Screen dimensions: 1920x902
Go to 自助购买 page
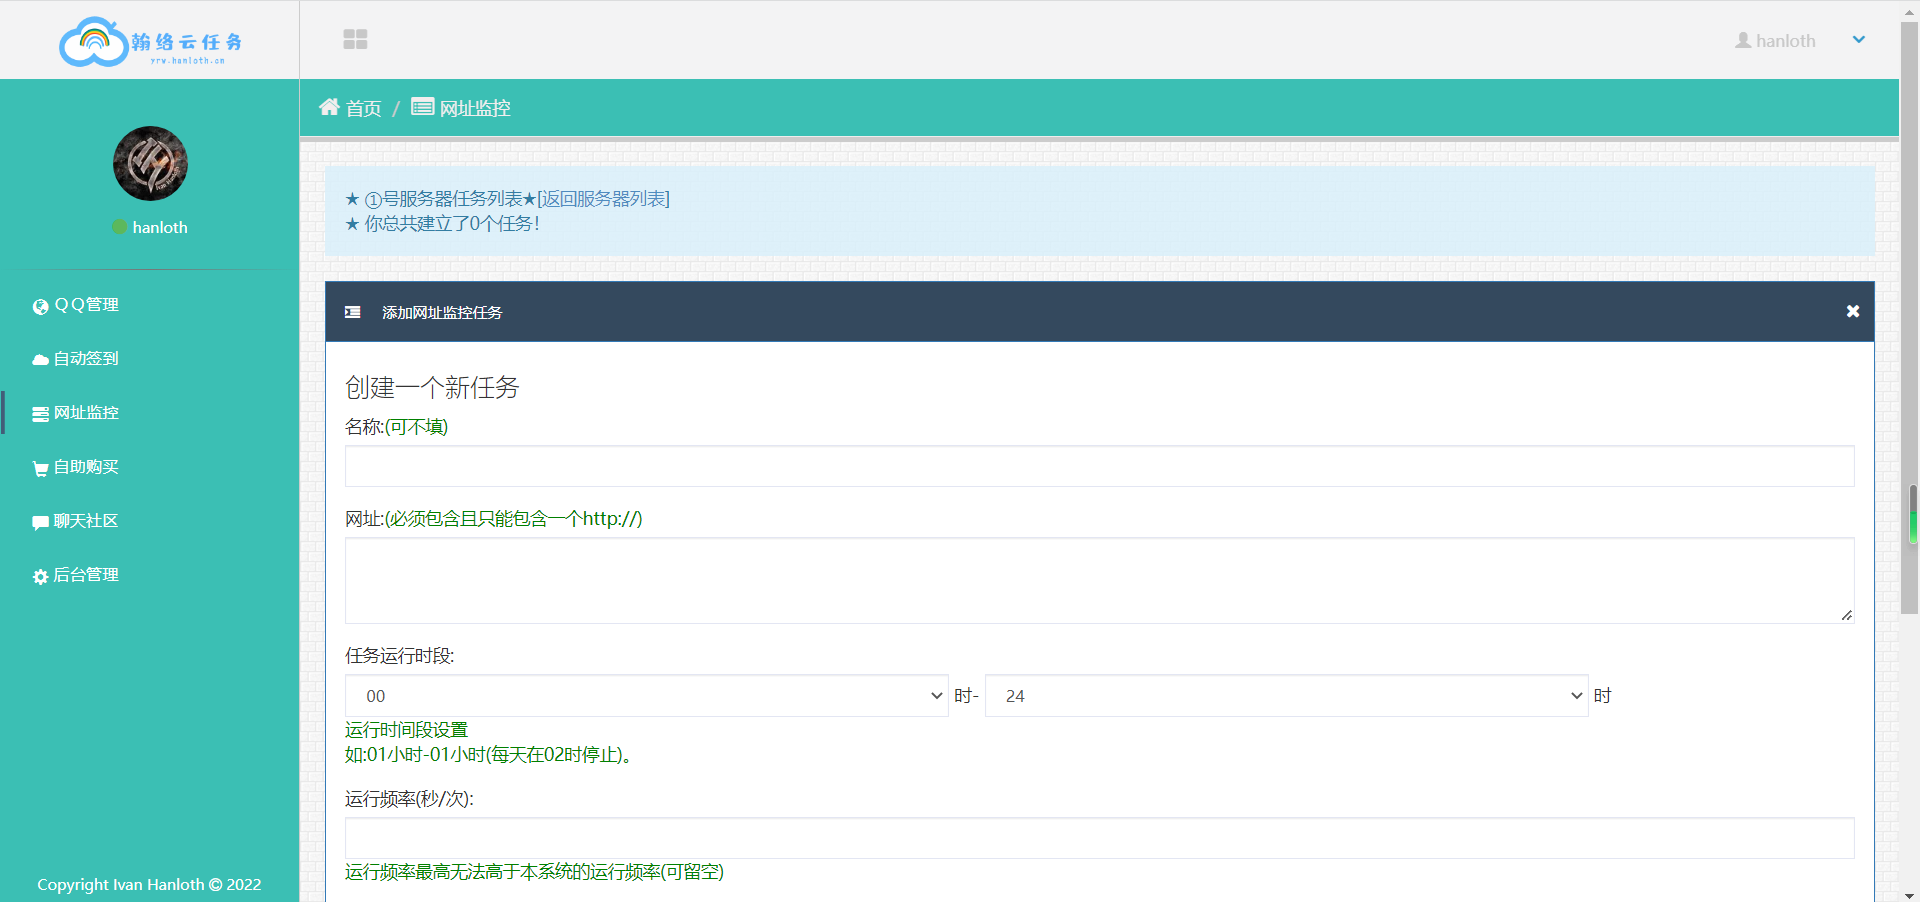[86, 467]
